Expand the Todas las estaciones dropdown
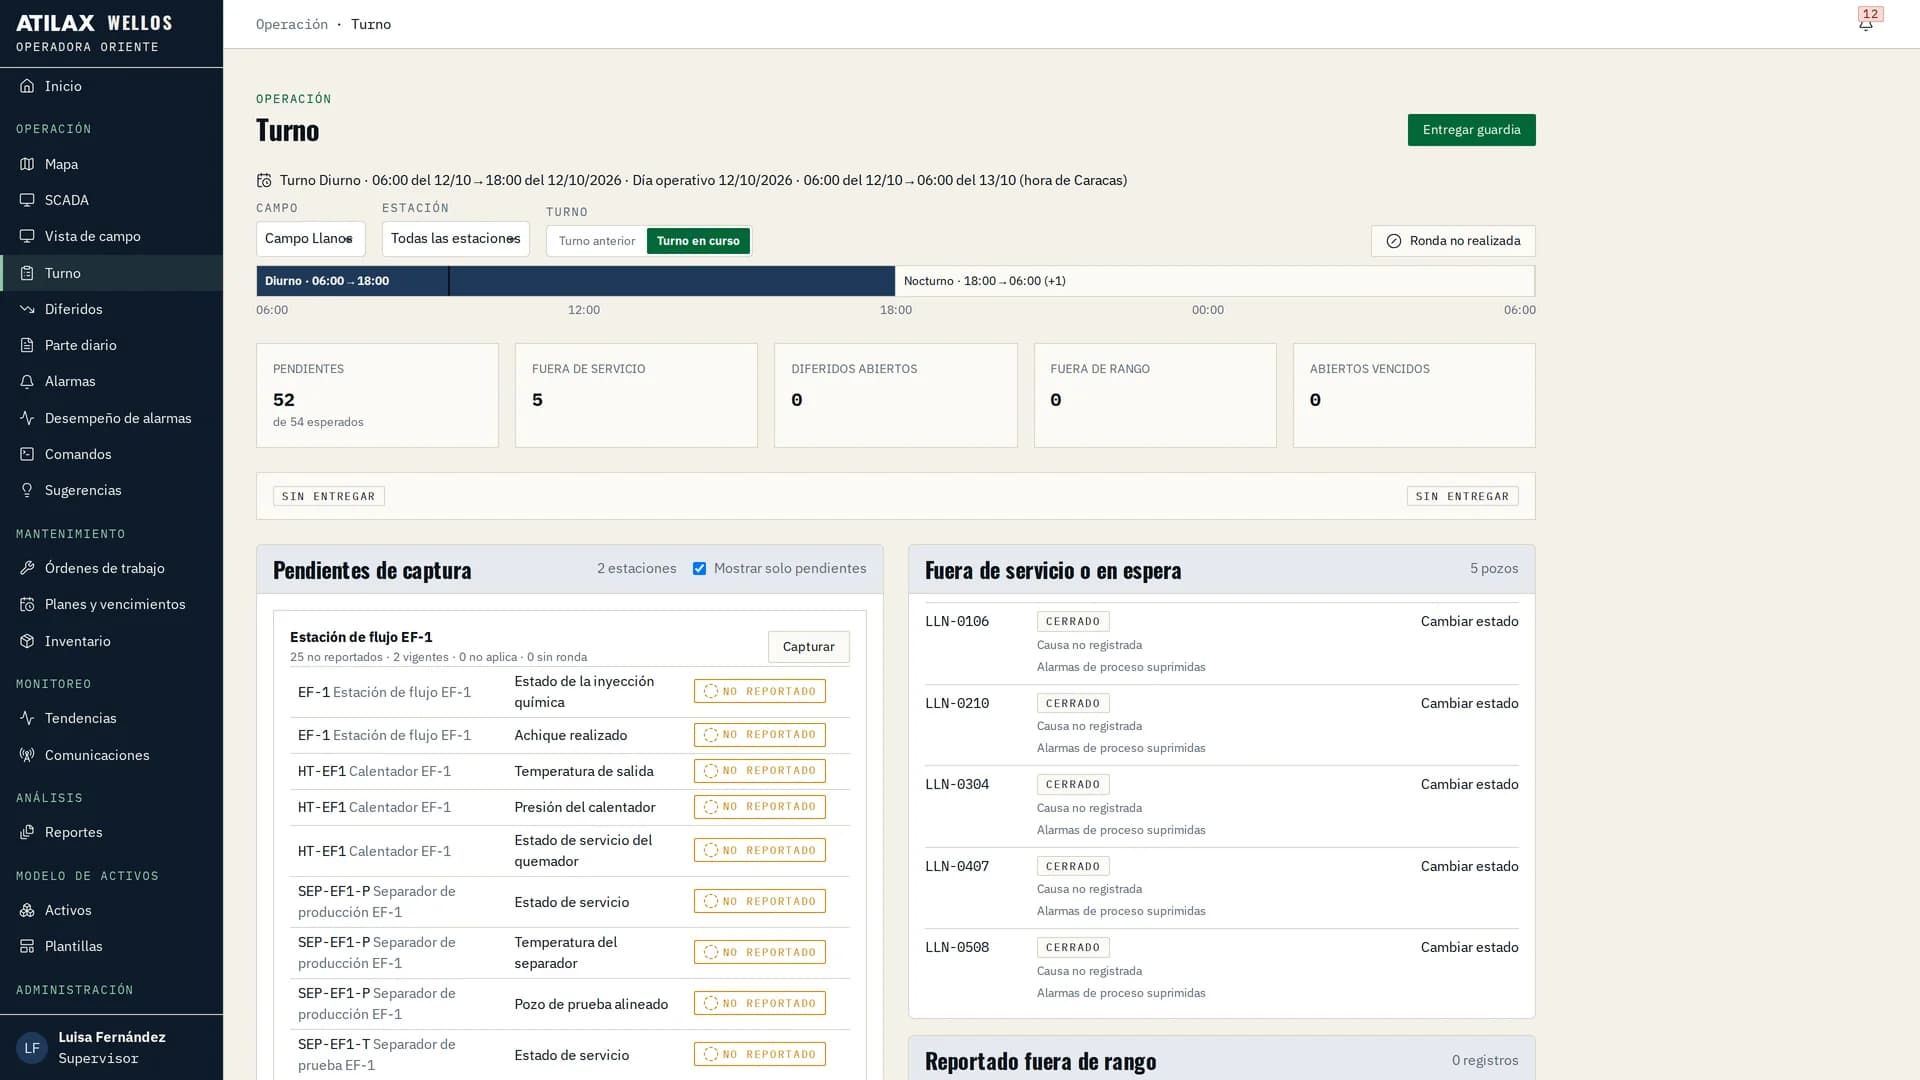 point(455,239)
